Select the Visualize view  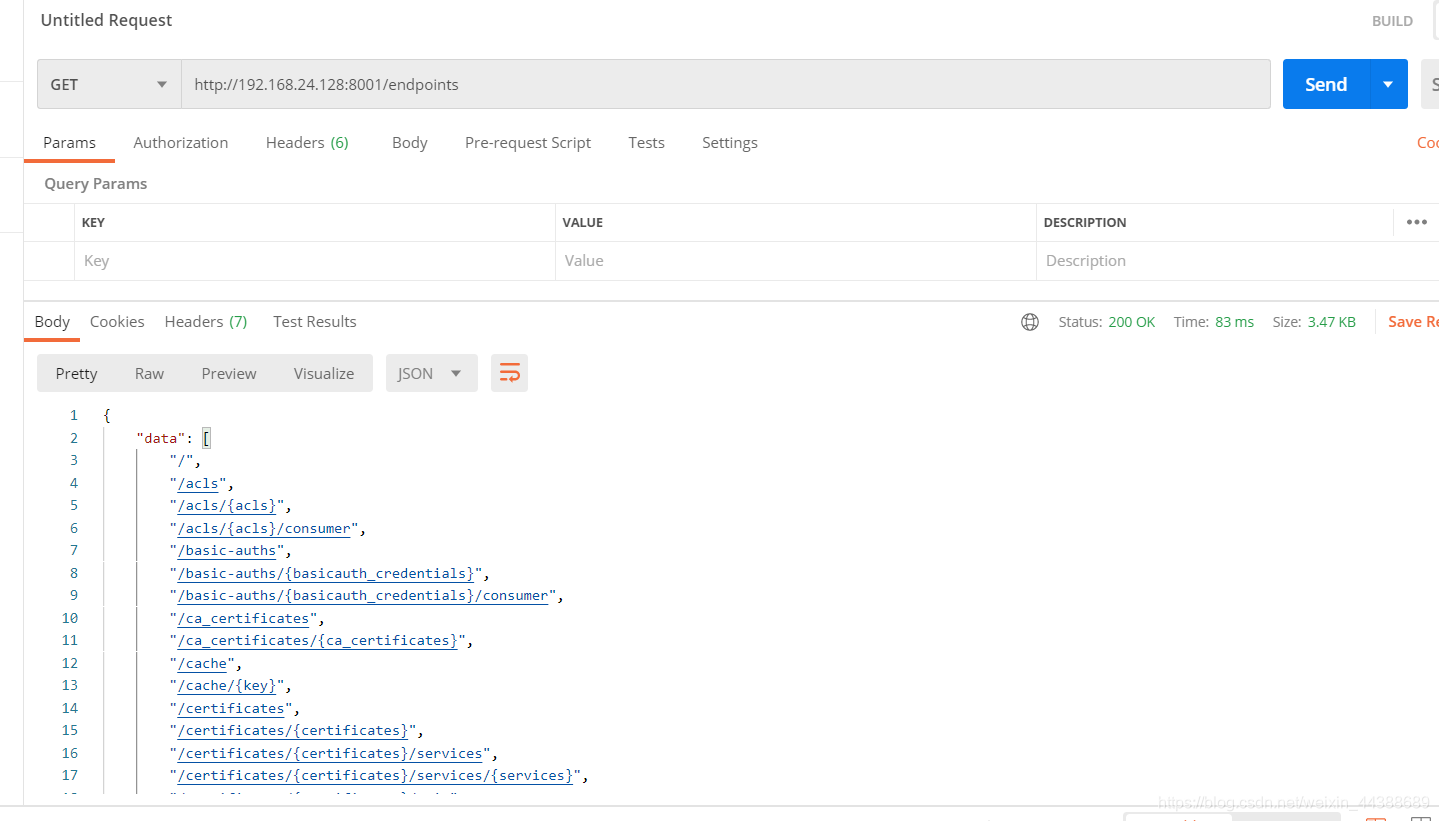point(324,373)
